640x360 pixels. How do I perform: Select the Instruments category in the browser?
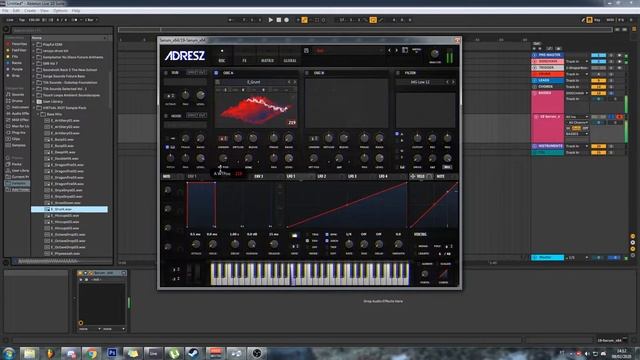point(17,107)
